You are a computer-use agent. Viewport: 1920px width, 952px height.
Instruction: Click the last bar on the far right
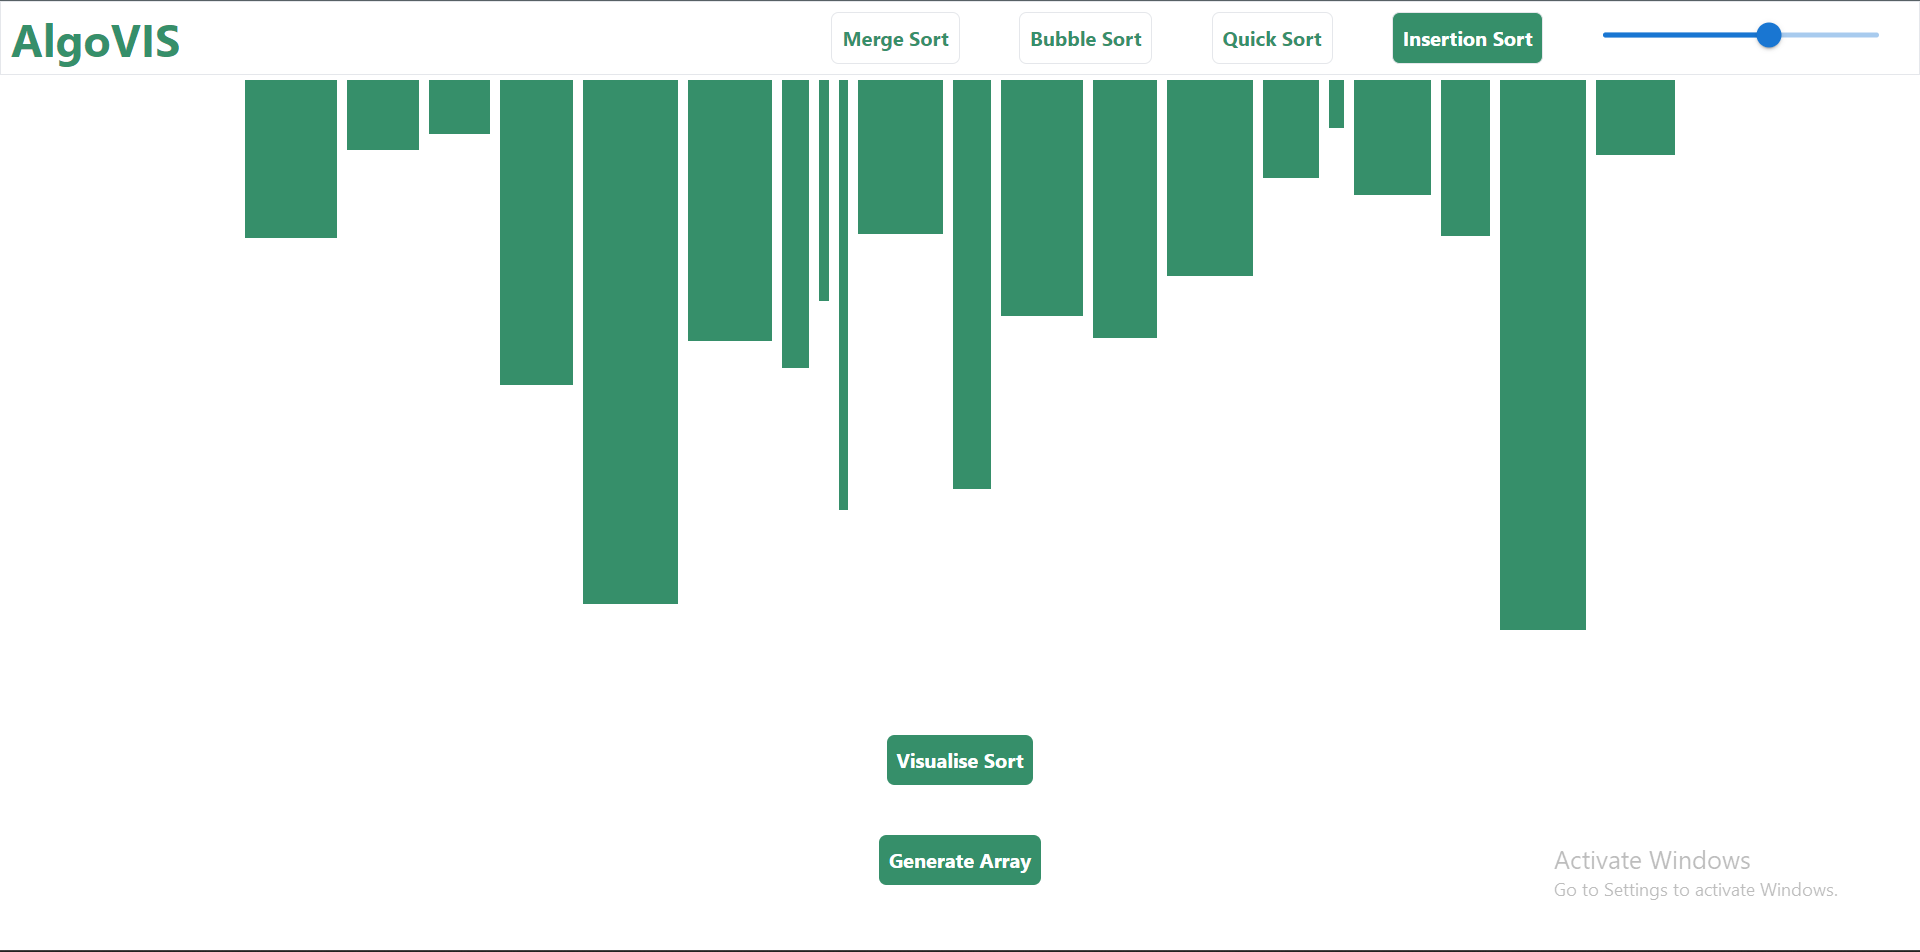pos(1635,117)
